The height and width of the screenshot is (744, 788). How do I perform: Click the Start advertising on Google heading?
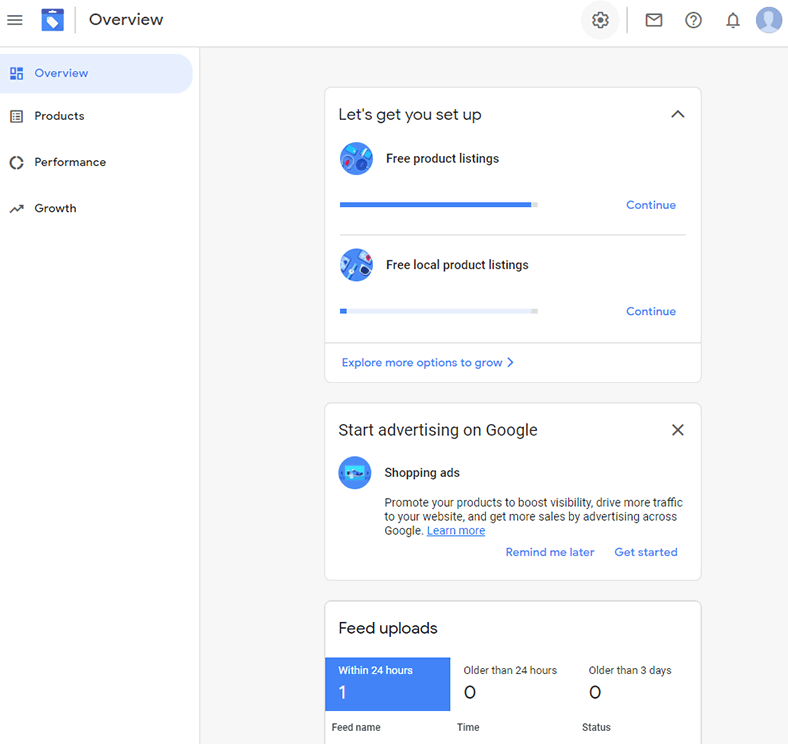[x=438, y=430]
